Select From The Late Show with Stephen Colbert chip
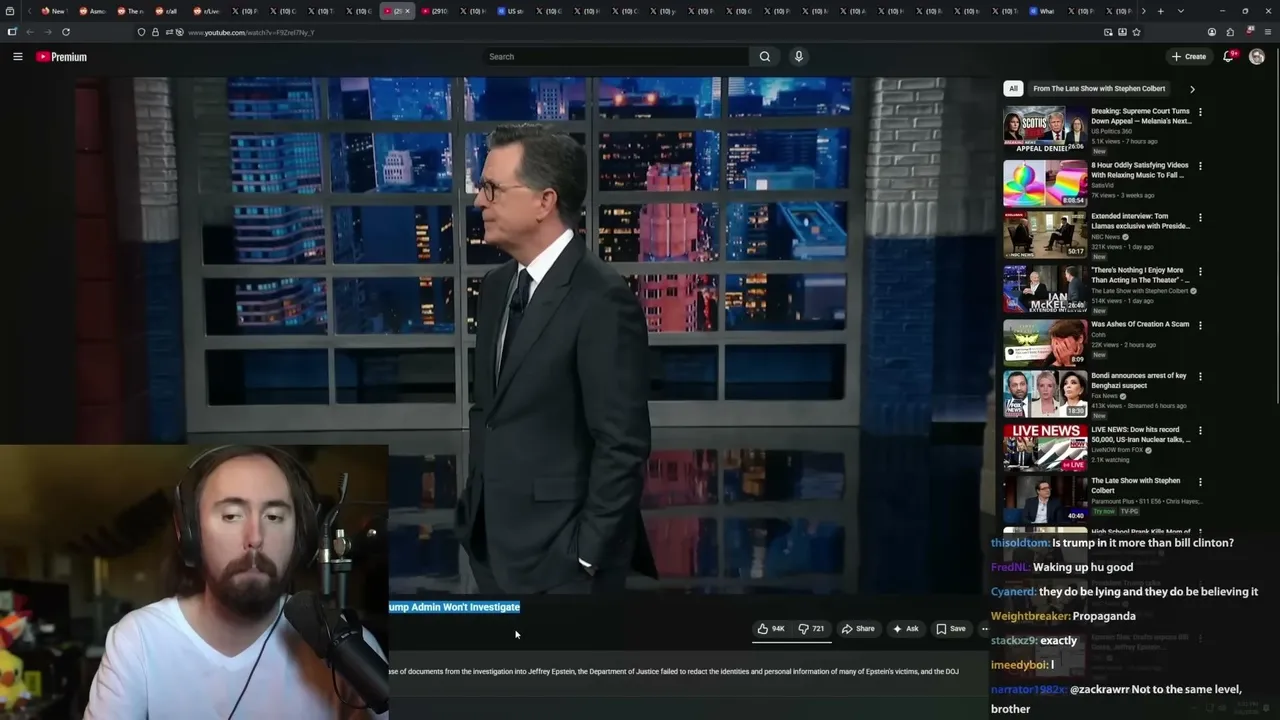Screen dimensions: 1280x720 (1099, 88)
